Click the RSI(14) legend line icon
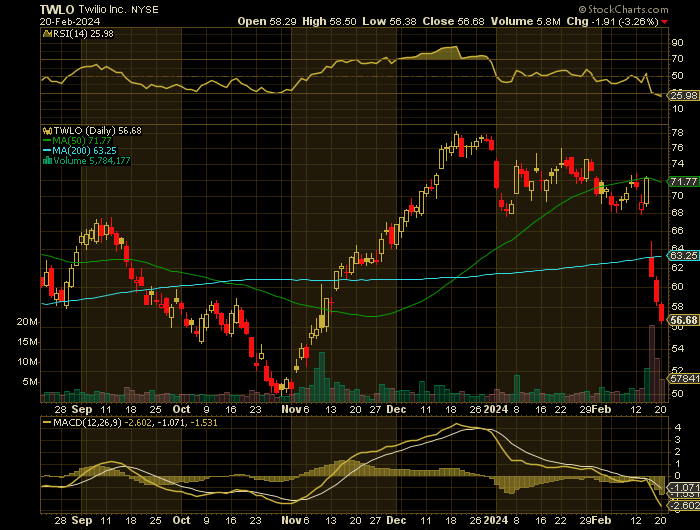Image resolution: width=700 pixels, height=530 pixels. (x=47, y=33)
